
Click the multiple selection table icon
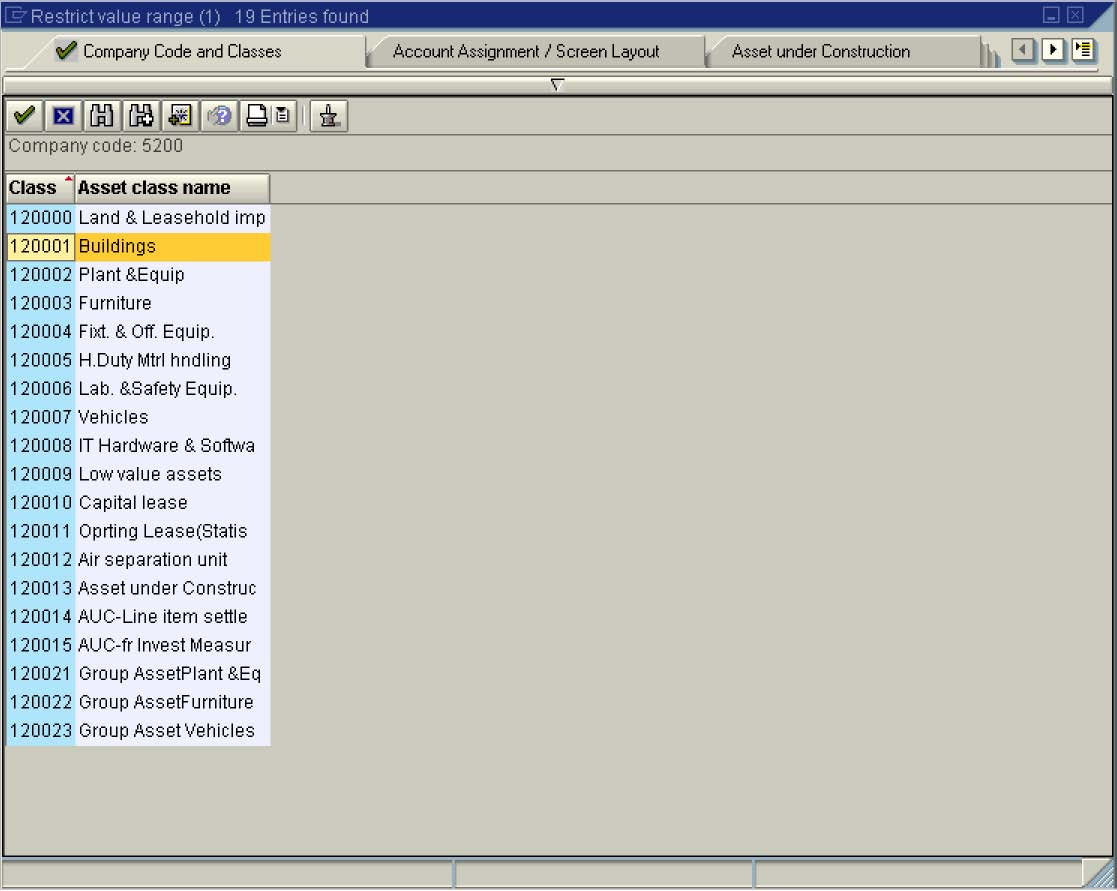point(180,115)
